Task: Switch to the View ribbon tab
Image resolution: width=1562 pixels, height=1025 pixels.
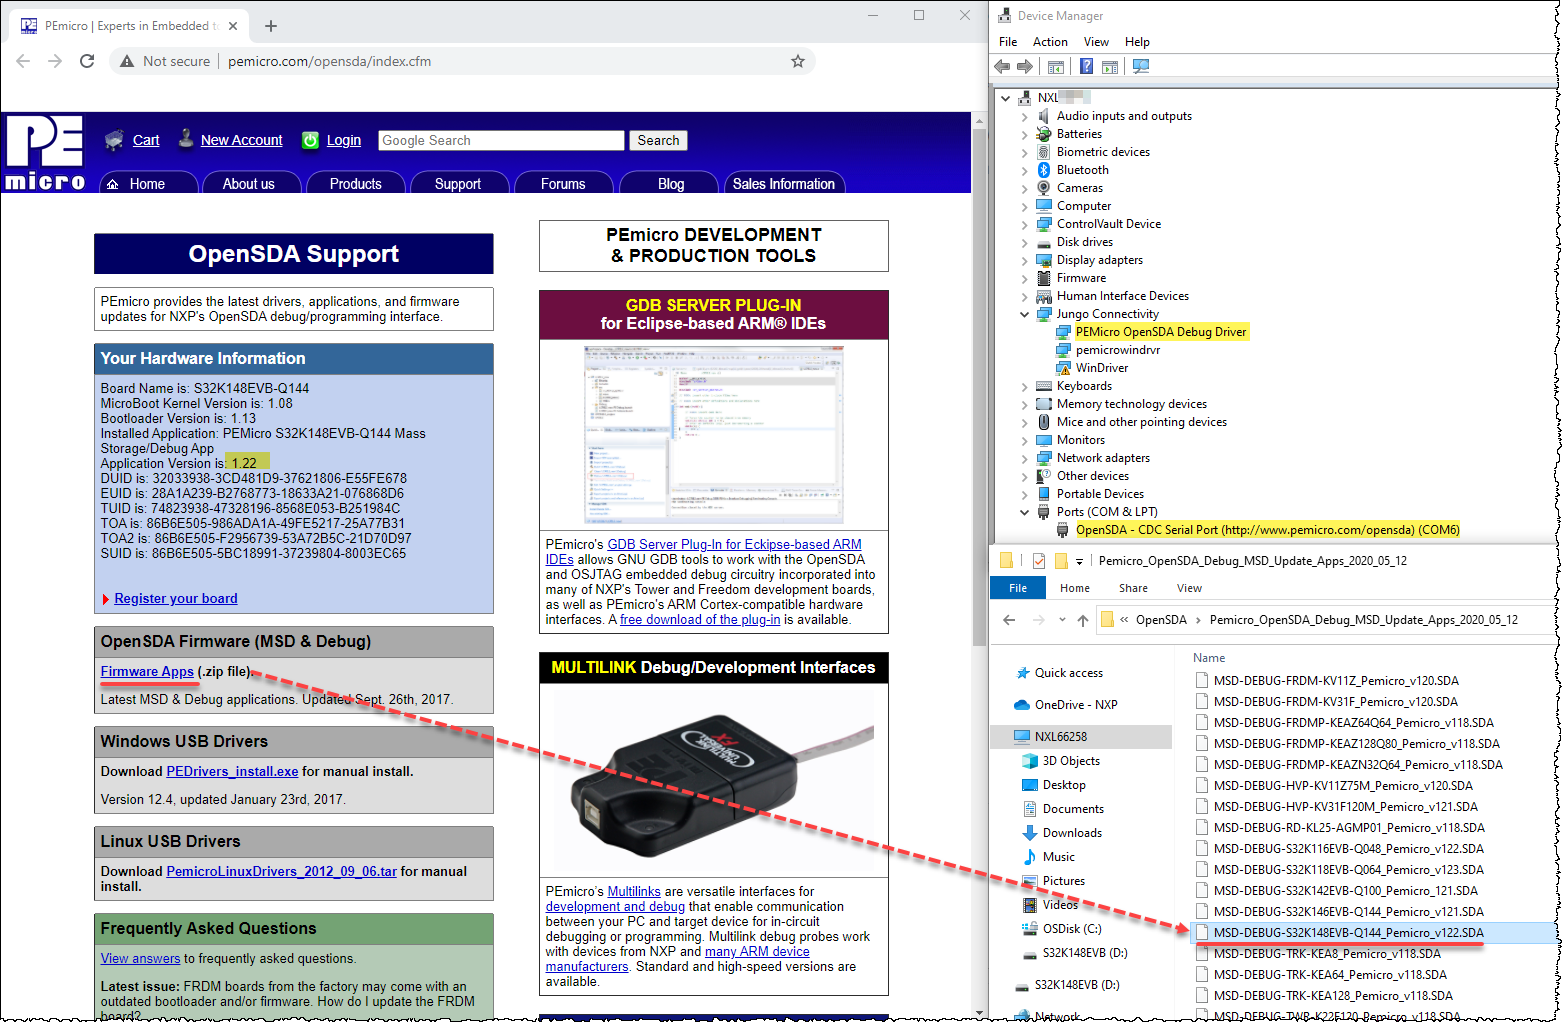Action: [x=1189, y=588]
